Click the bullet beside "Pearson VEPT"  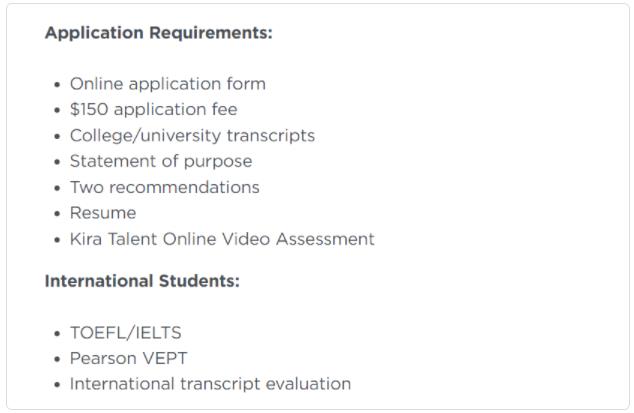[55, 359]
